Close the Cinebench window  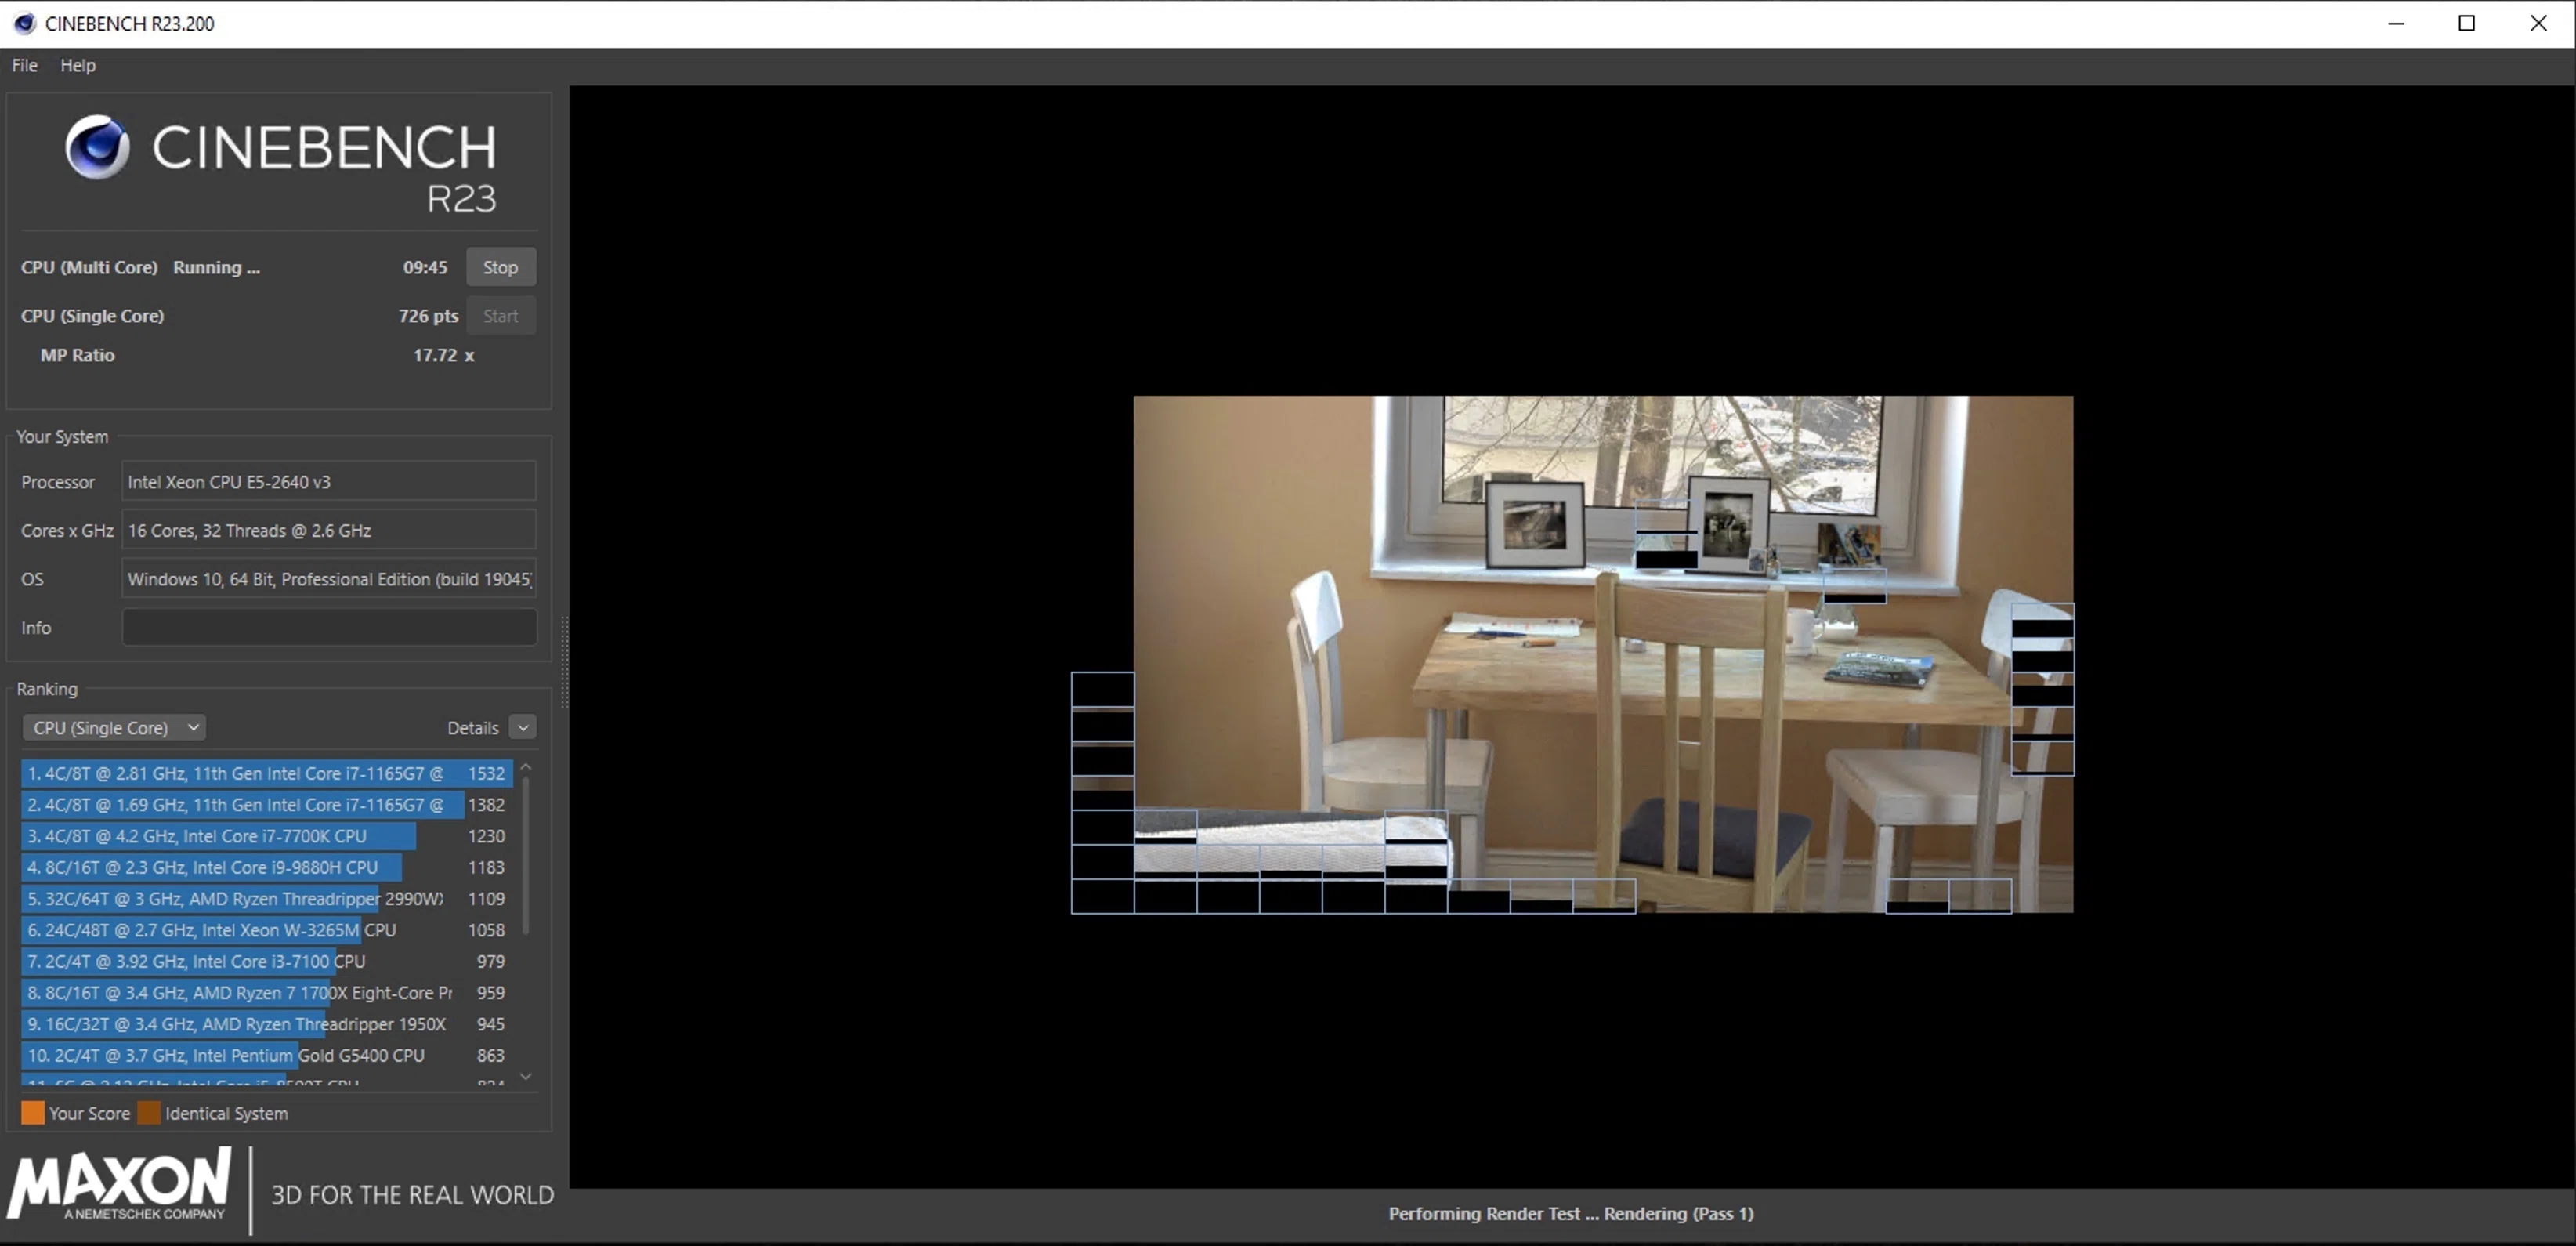2538,23
